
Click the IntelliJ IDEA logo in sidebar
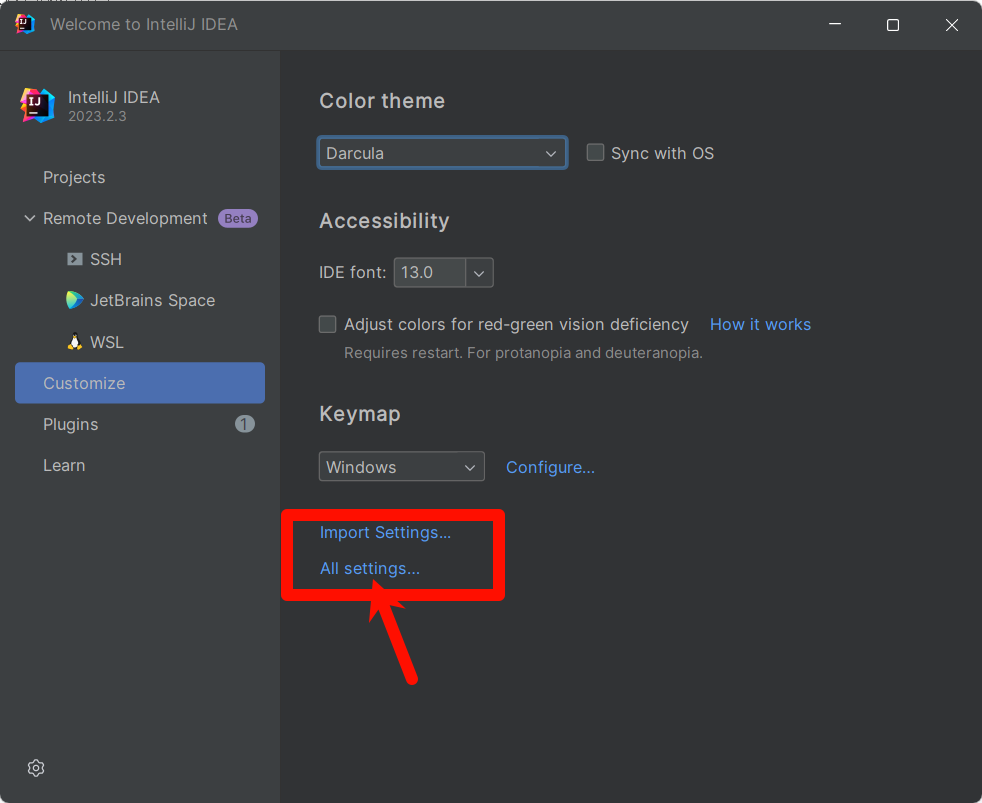click(37, 105)
